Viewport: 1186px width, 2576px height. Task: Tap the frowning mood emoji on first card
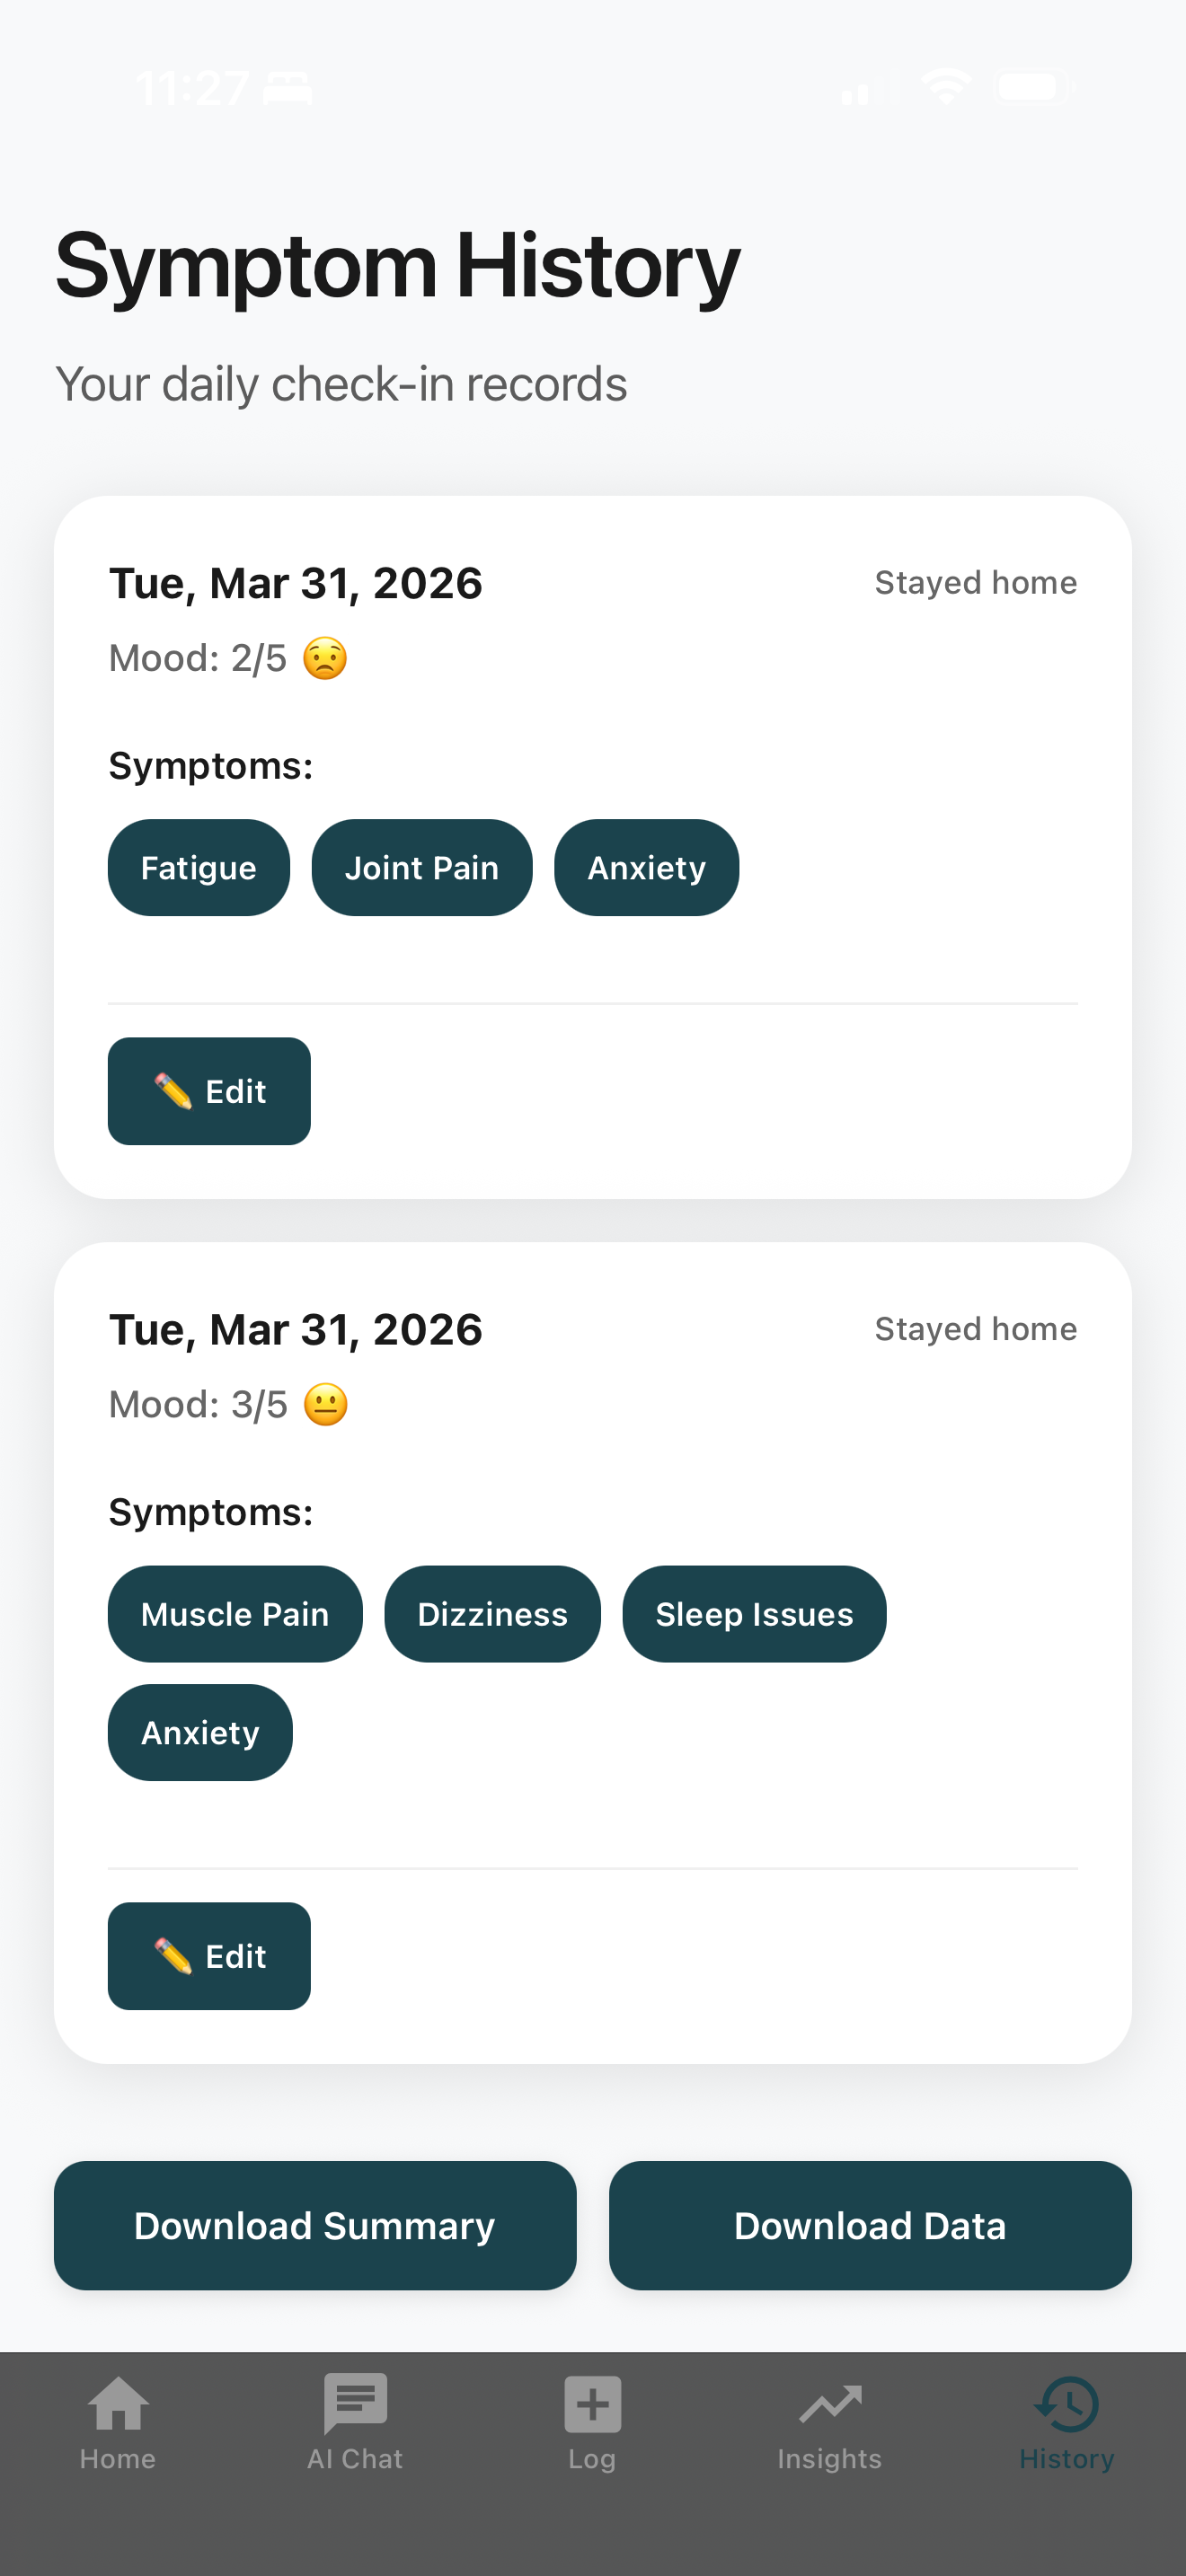(324, 657)
